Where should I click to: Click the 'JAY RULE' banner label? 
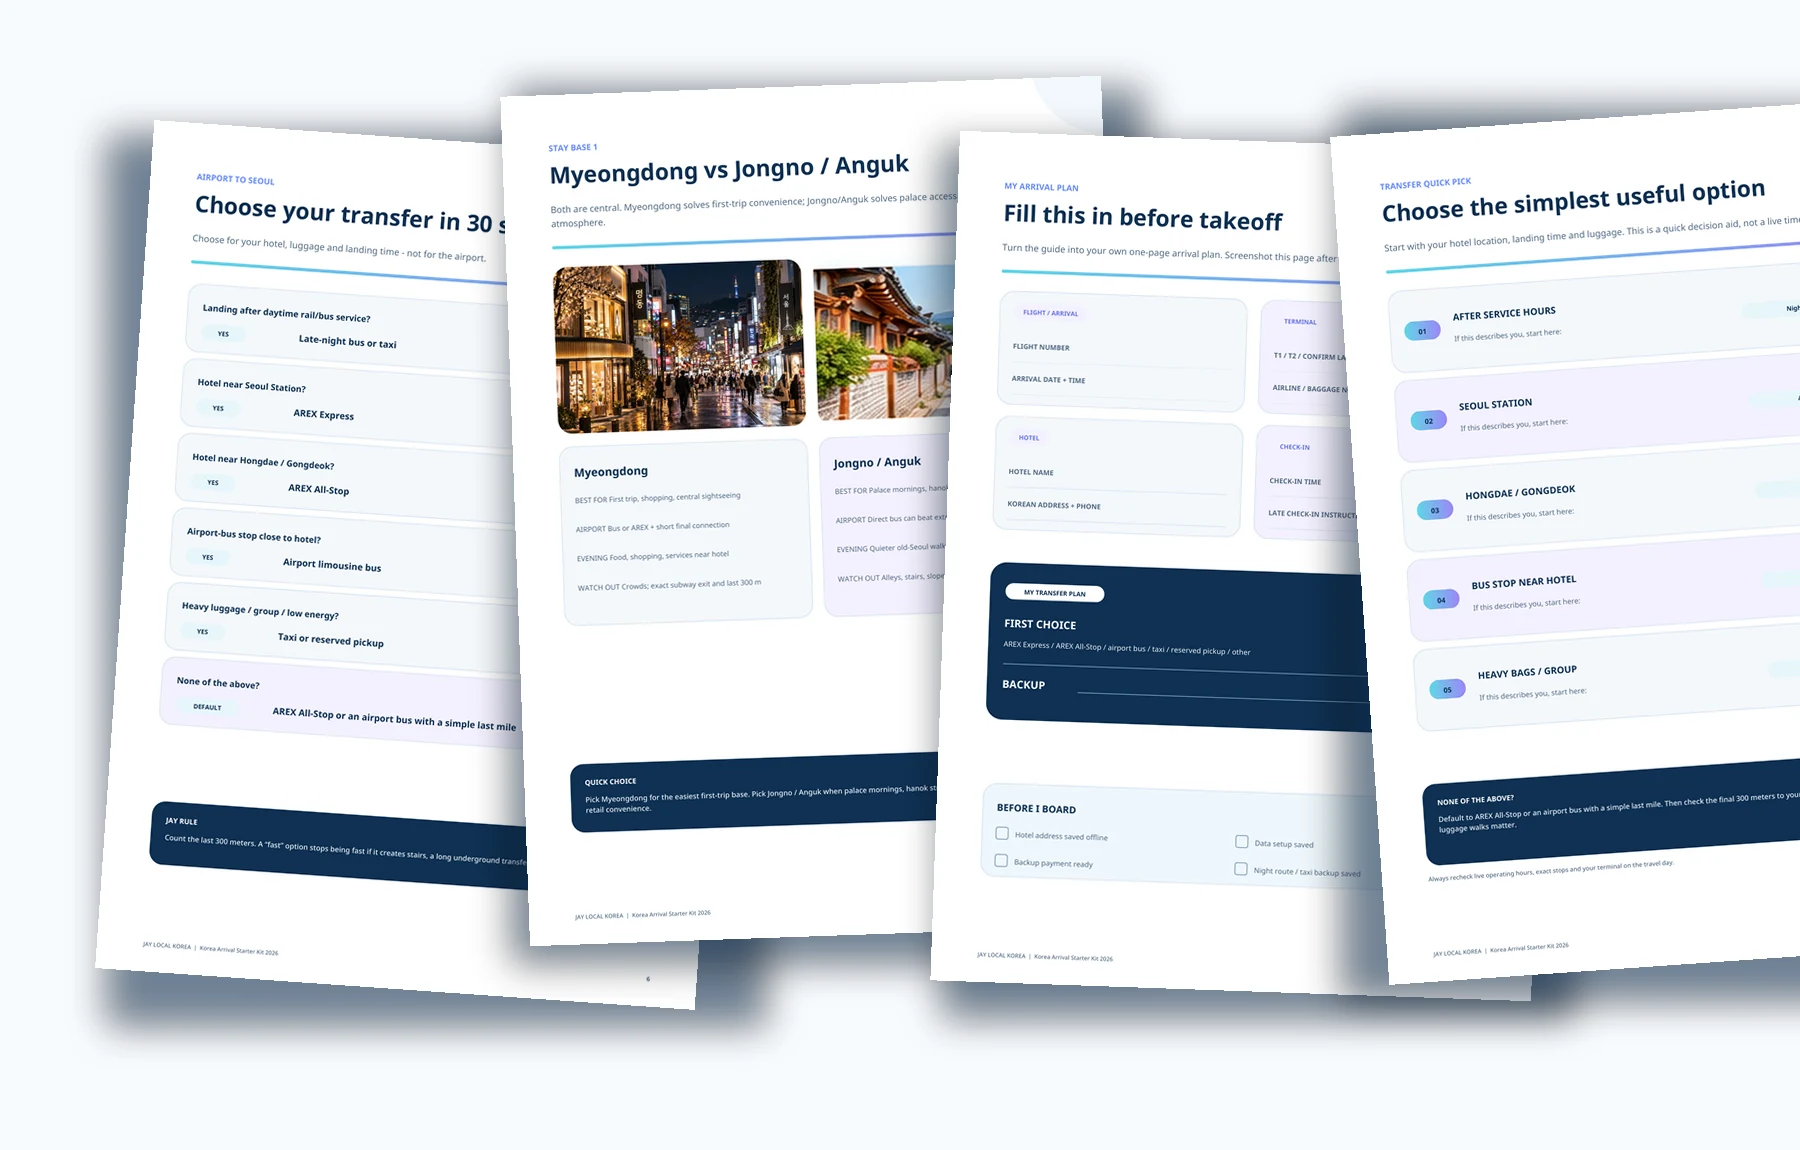[181, 821]
